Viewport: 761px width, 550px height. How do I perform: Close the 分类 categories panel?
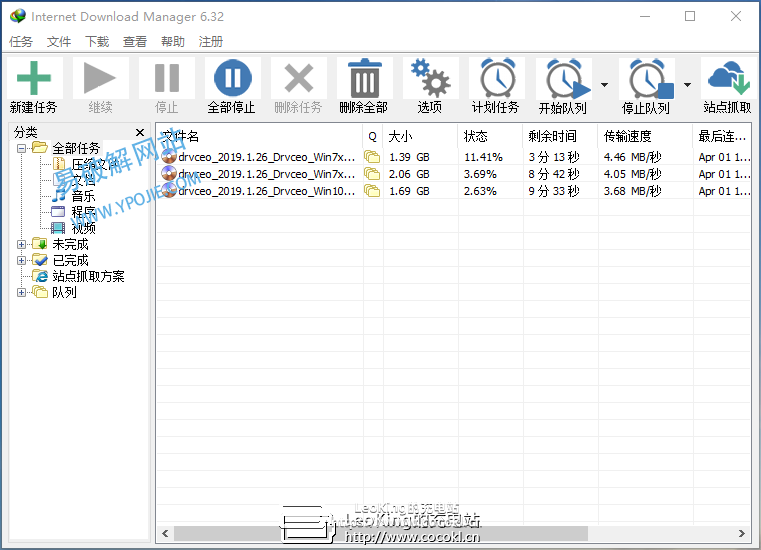pos(140,133)
